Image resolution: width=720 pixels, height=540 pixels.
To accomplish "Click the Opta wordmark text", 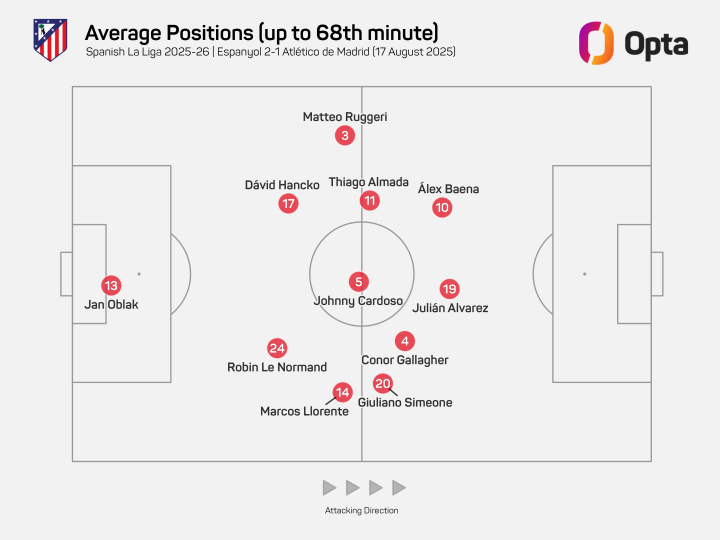I will pos(656,45).
